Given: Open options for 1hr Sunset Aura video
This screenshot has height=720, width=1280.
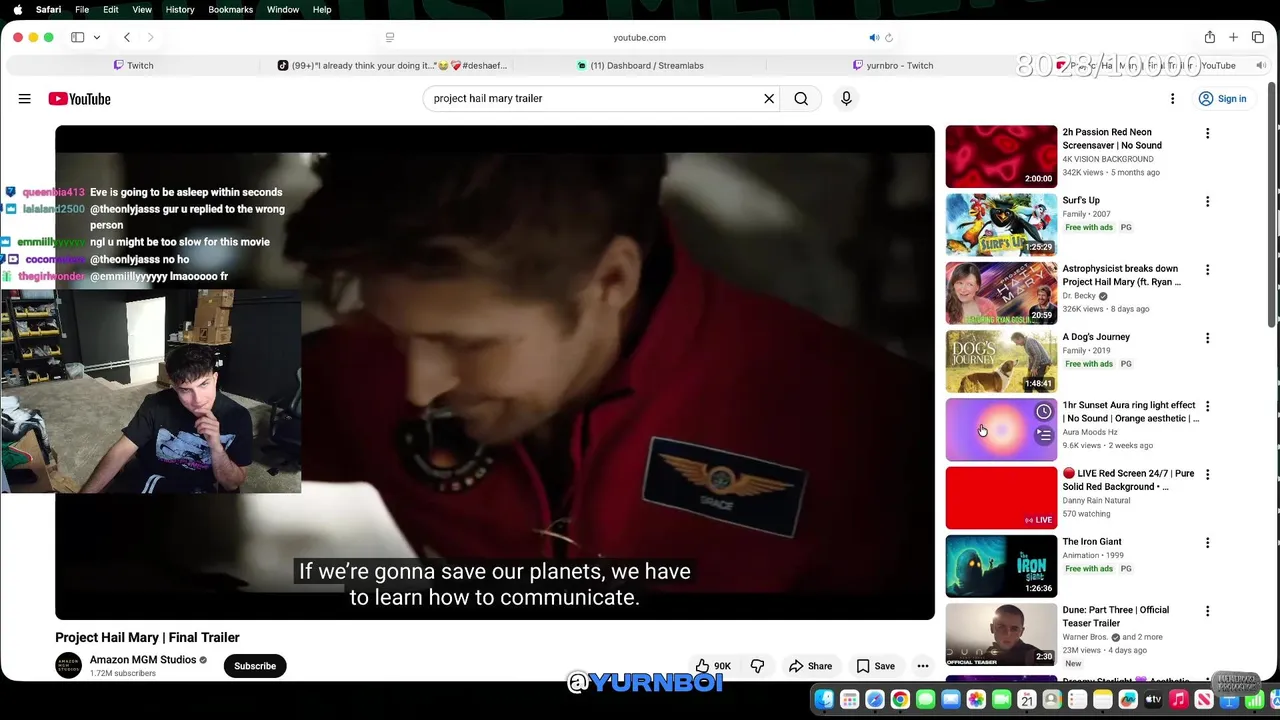Looking at the screenshot, I should (x=1207, y=406).
